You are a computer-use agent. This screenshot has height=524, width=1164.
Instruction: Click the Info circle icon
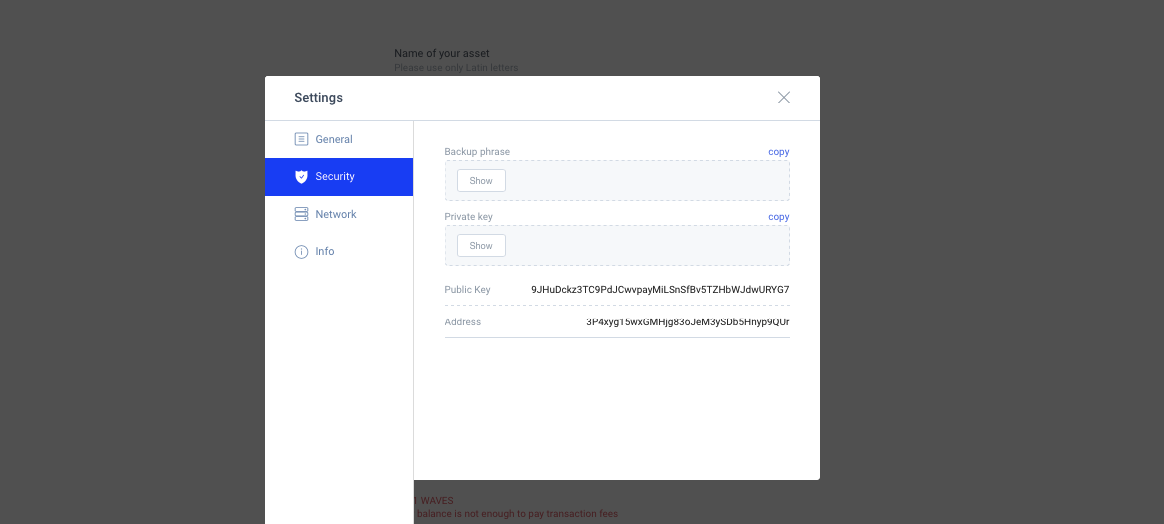click(x=301, y=252)
